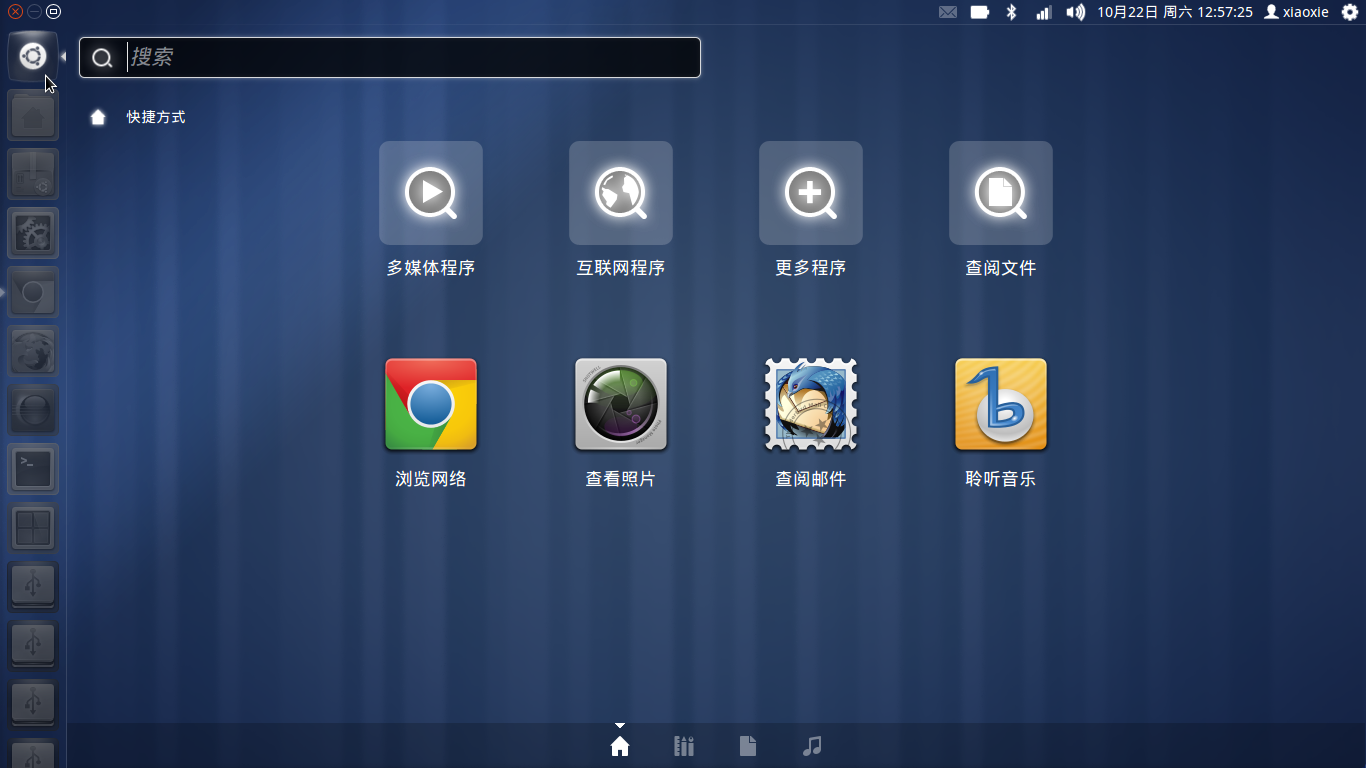The image size is (1366, 768).
Task: Open Firefox from the launcher
Action: pyautogui.click(x=33, y=351)
